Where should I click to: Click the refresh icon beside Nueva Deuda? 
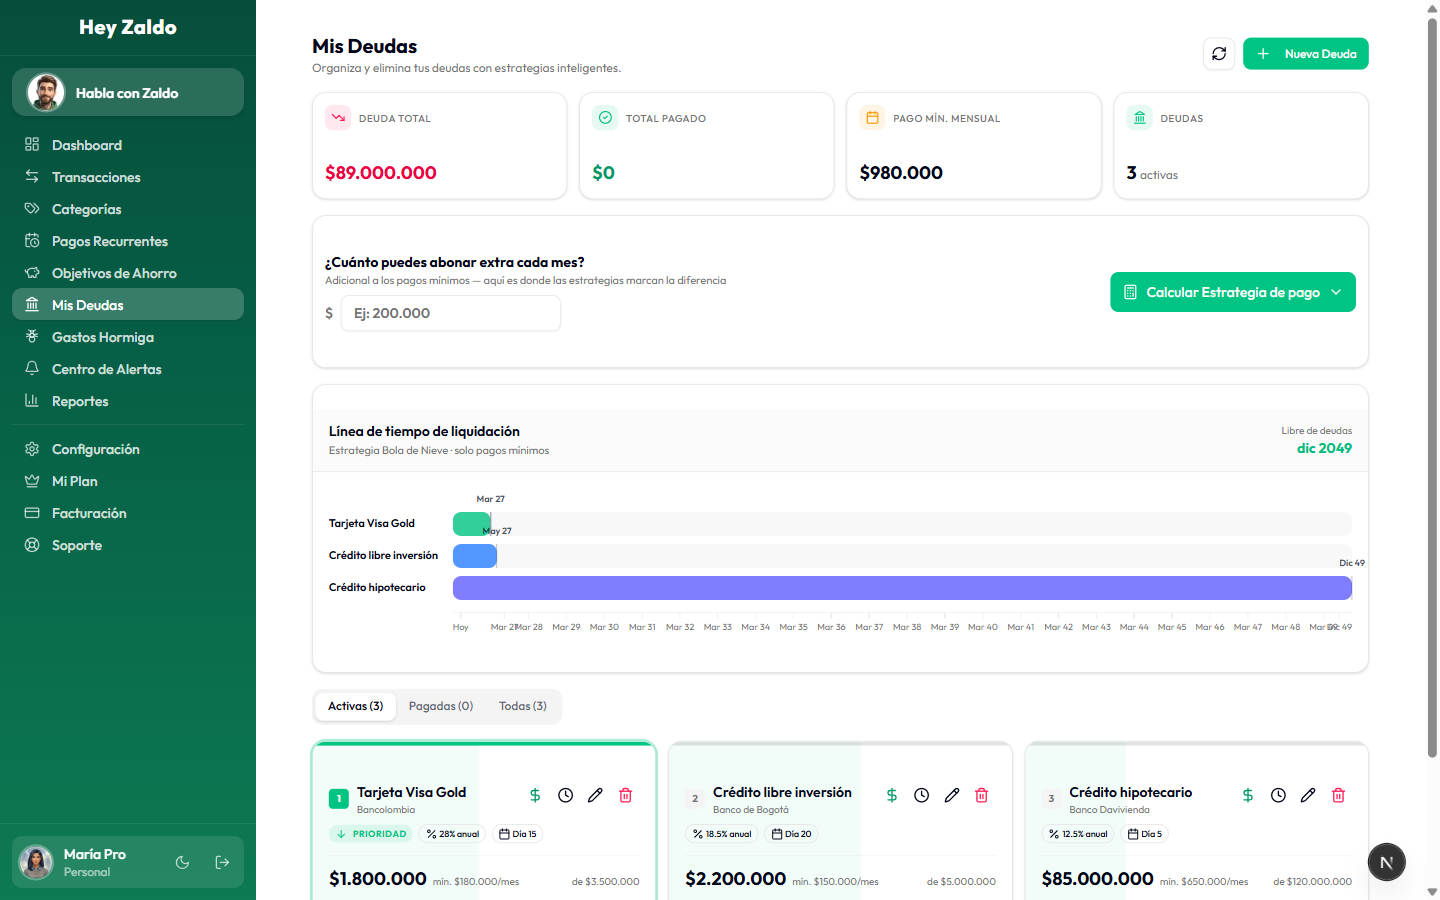click(1219, 54)
